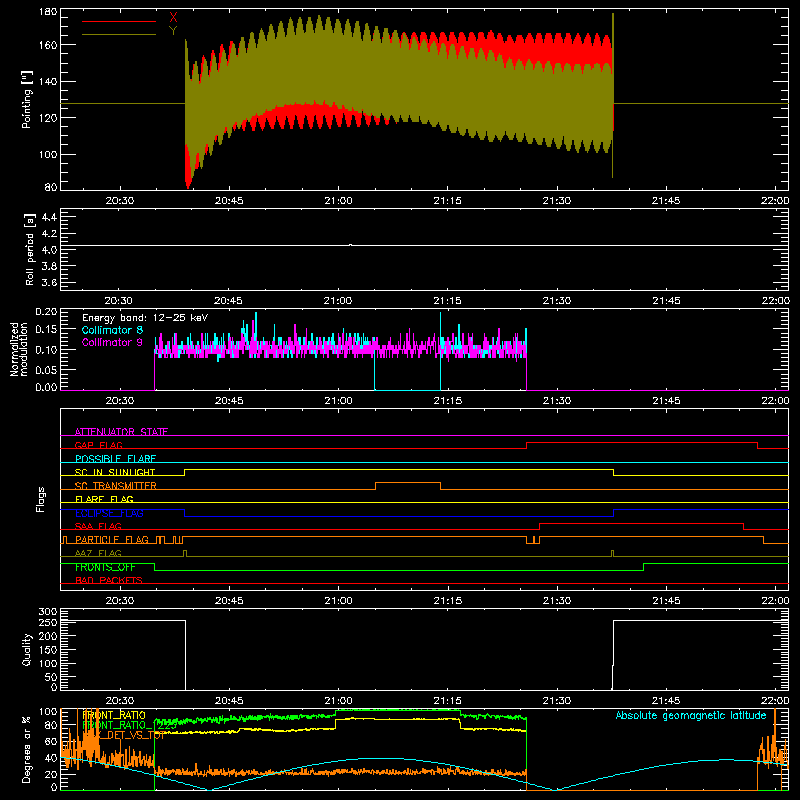Click the olive Y legend line sample
The image size is (800, 800).
[119, 34]
